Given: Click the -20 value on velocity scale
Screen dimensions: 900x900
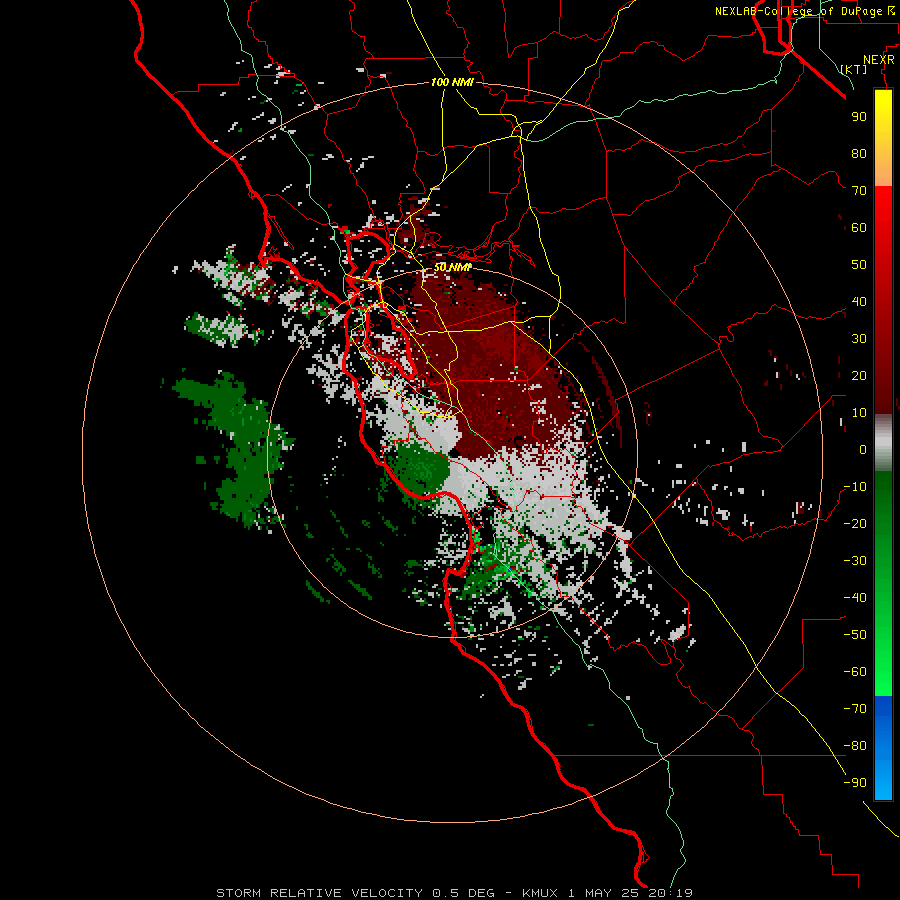Looking at the screenshot, I should point(855,524).
